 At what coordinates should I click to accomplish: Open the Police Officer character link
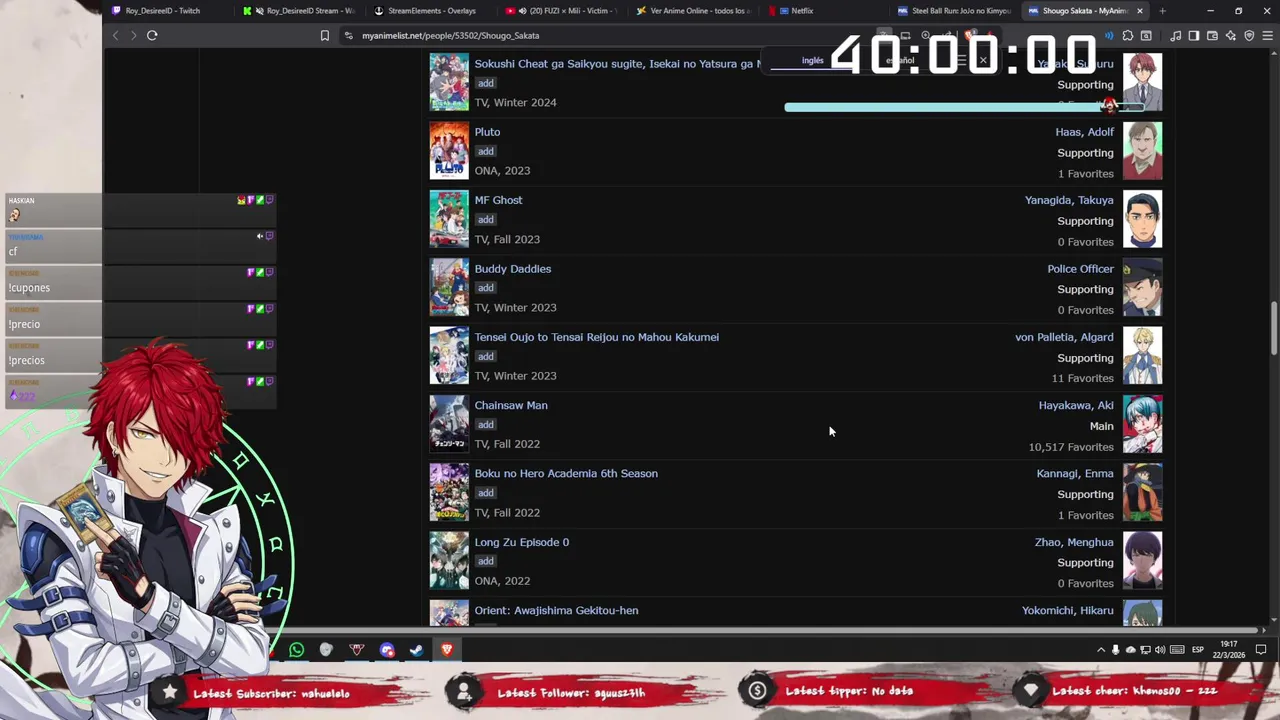coord(1080,269)
